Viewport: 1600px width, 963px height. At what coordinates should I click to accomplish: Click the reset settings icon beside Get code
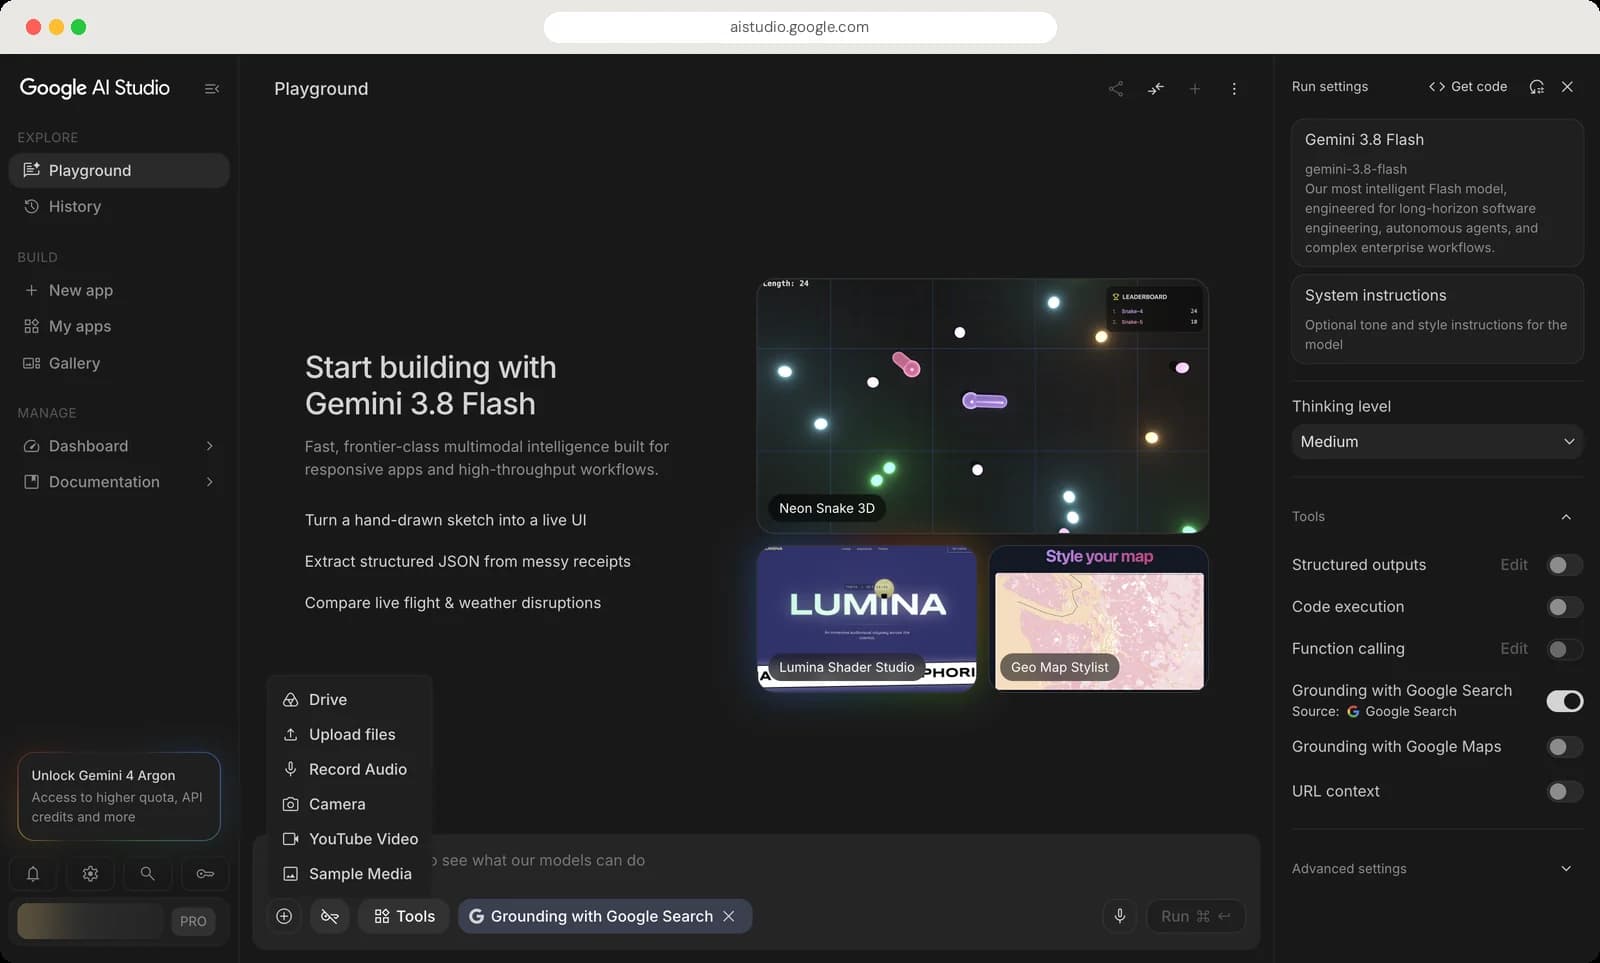pos(1537,87)
